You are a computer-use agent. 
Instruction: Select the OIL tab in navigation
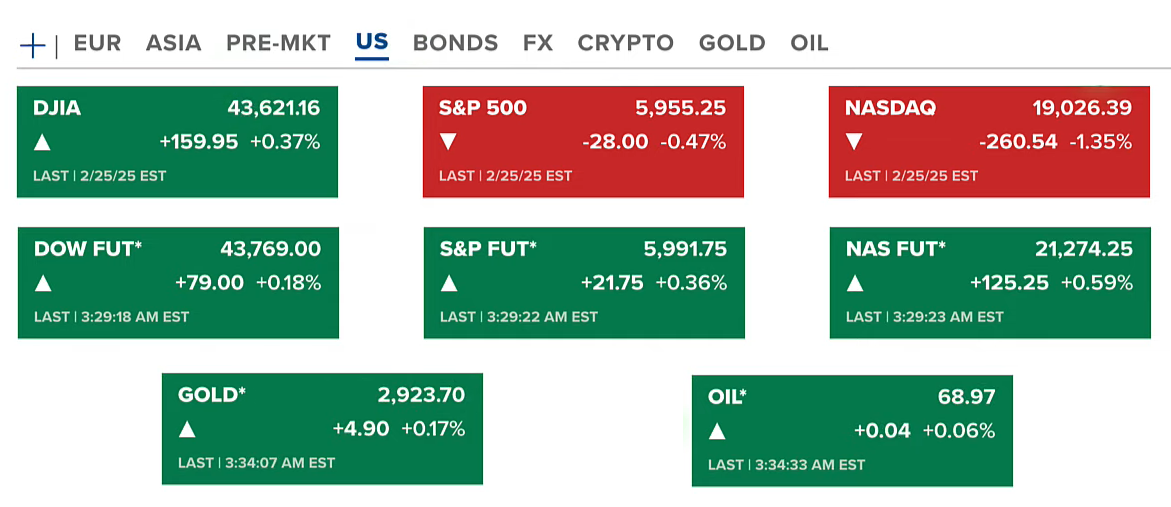(x=809, y=43)
